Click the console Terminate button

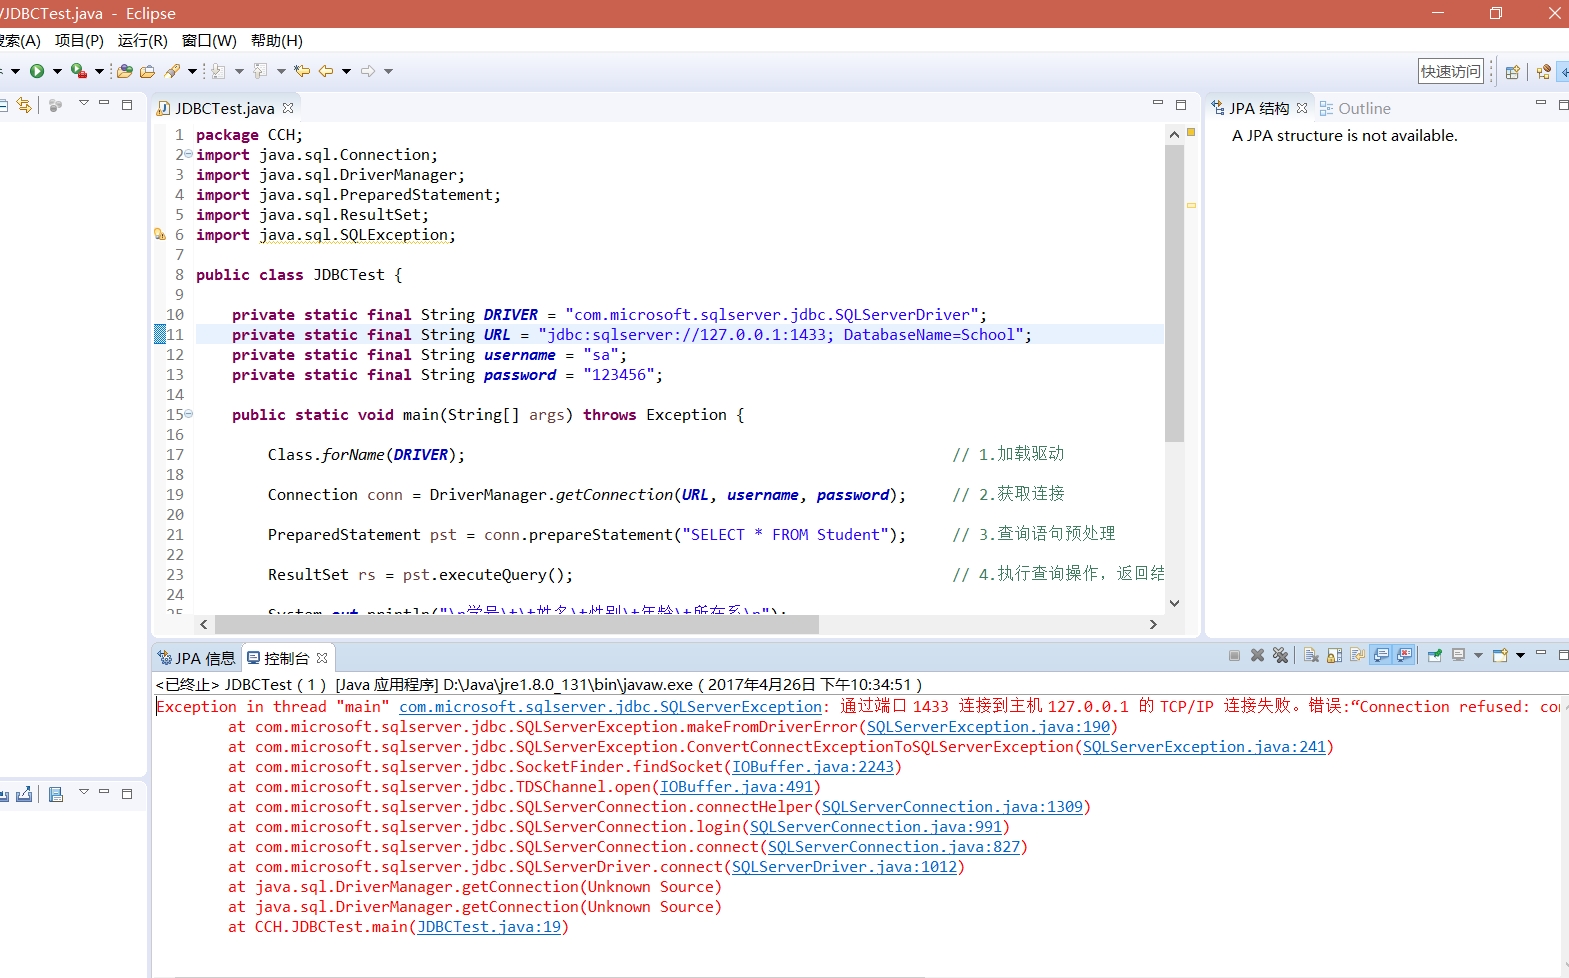point(1234,656)
